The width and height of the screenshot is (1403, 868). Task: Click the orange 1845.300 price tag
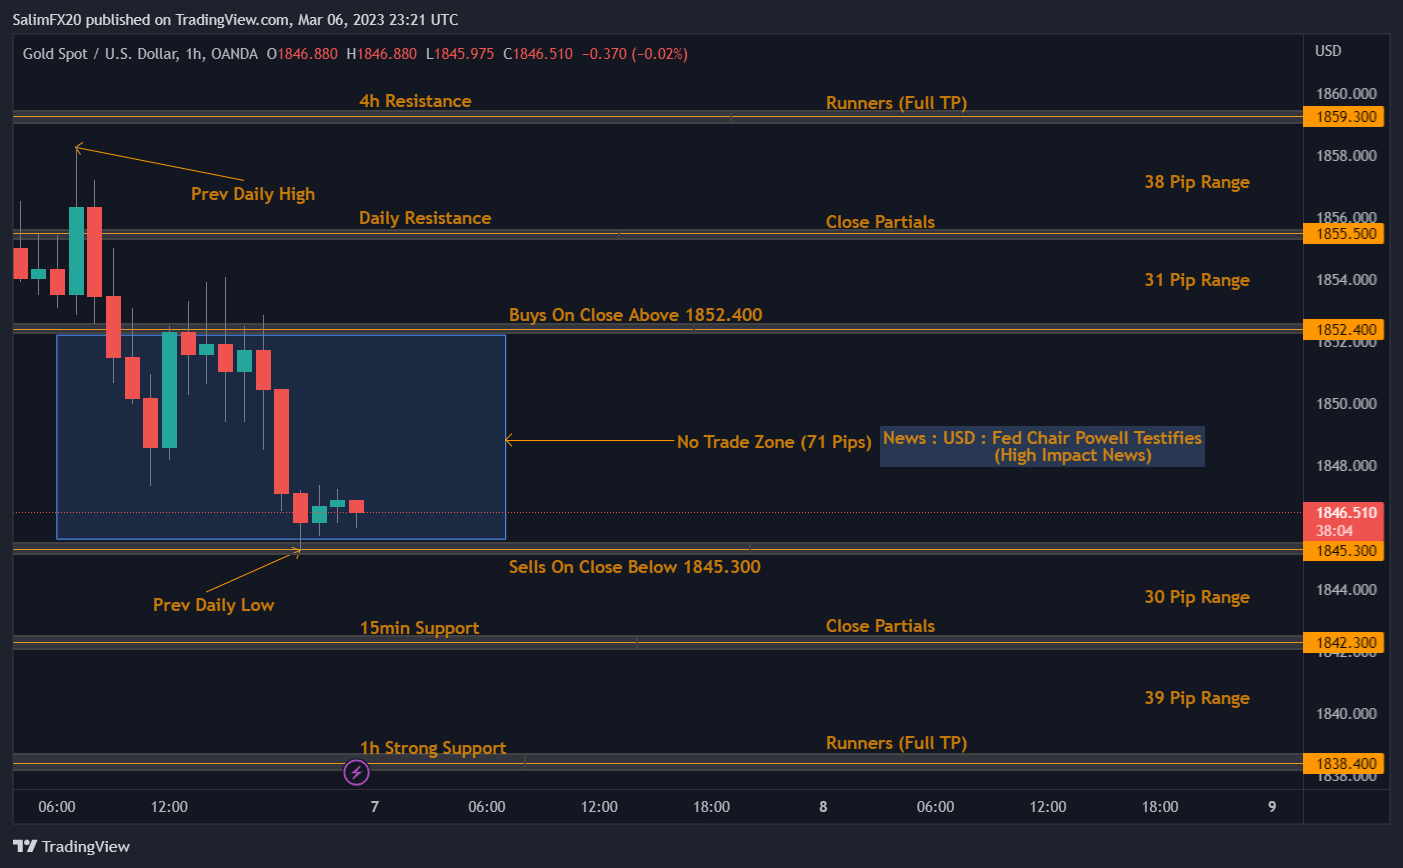click(x=1343, y=550)
